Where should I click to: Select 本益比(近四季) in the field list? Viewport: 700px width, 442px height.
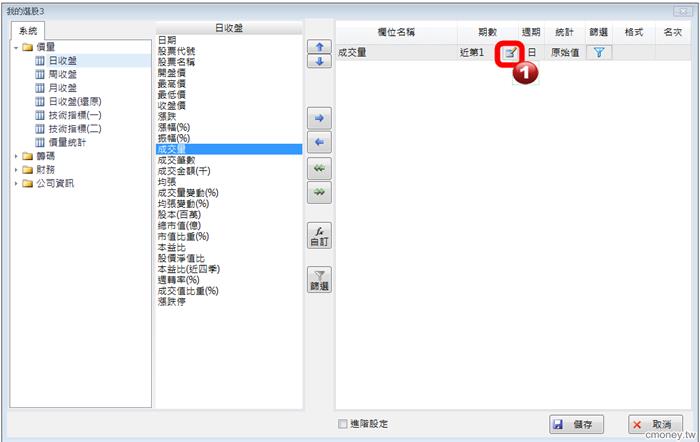189,269
